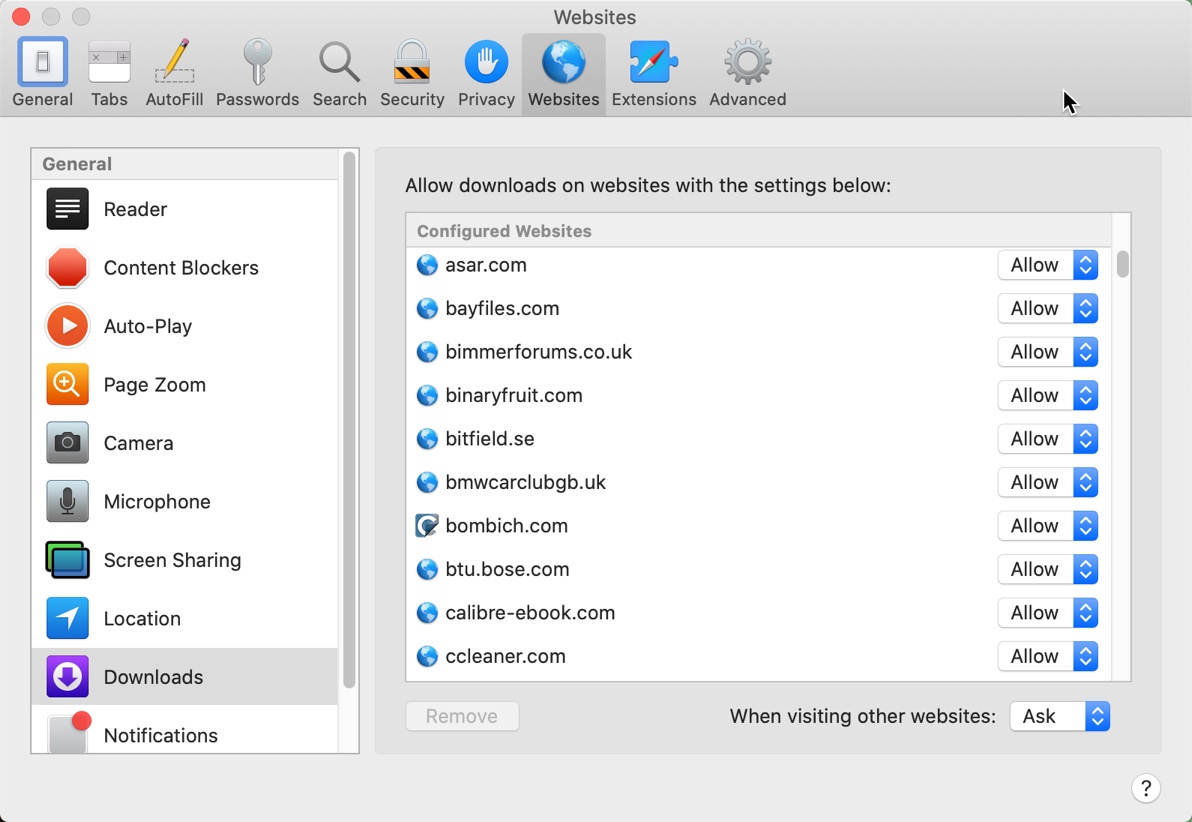Click the Location sidebar label
Image resolution: width=1192 pixels, height=822 pixels.
142,618
